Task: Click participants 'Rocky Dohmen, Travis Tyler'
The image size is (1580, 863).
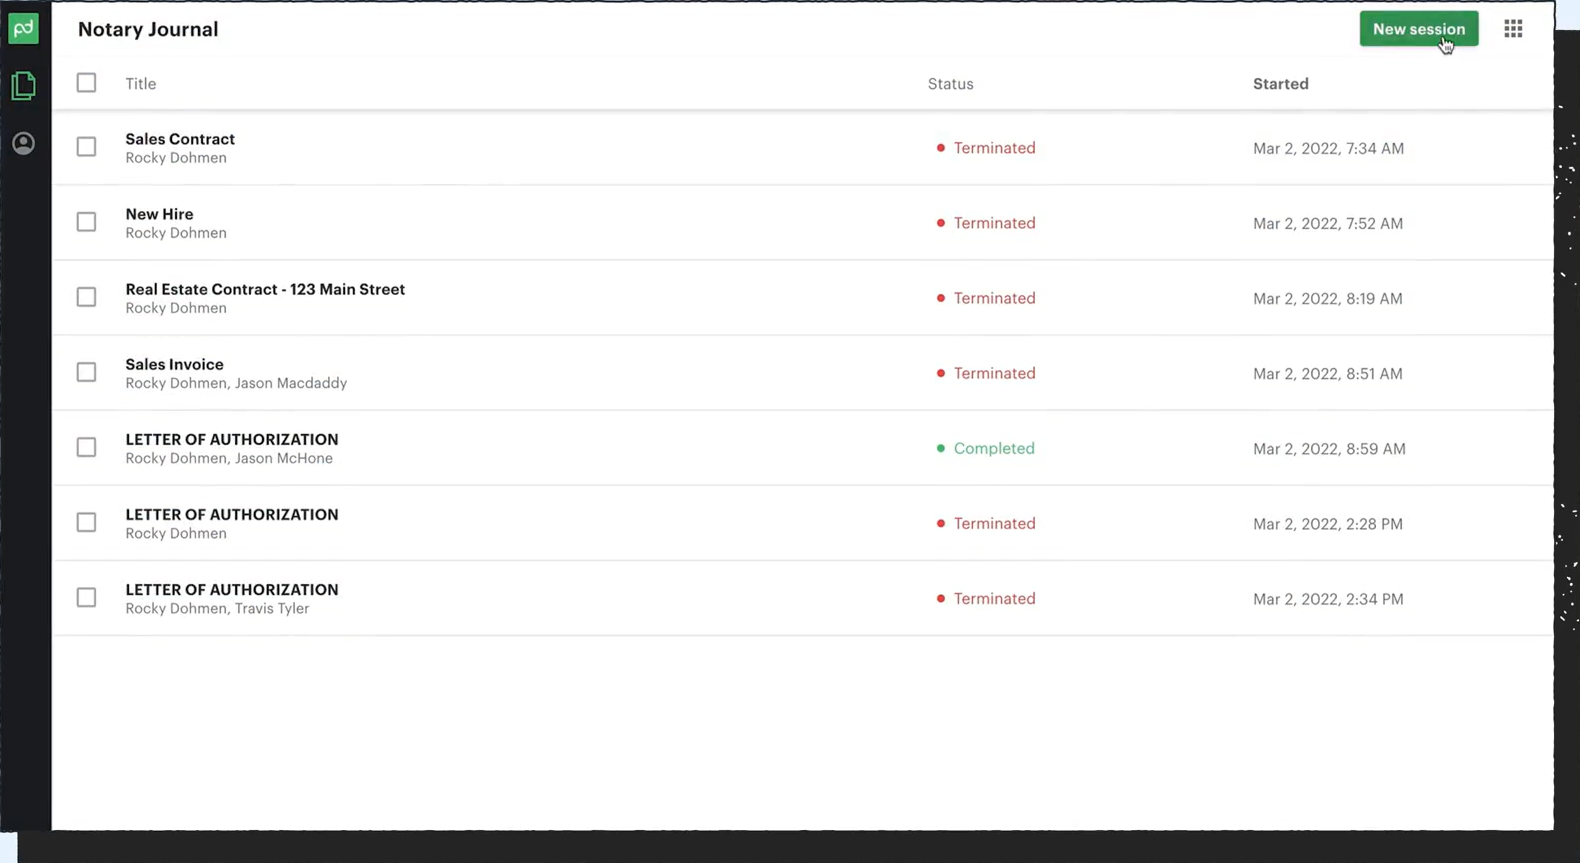Action: point(217,608)
